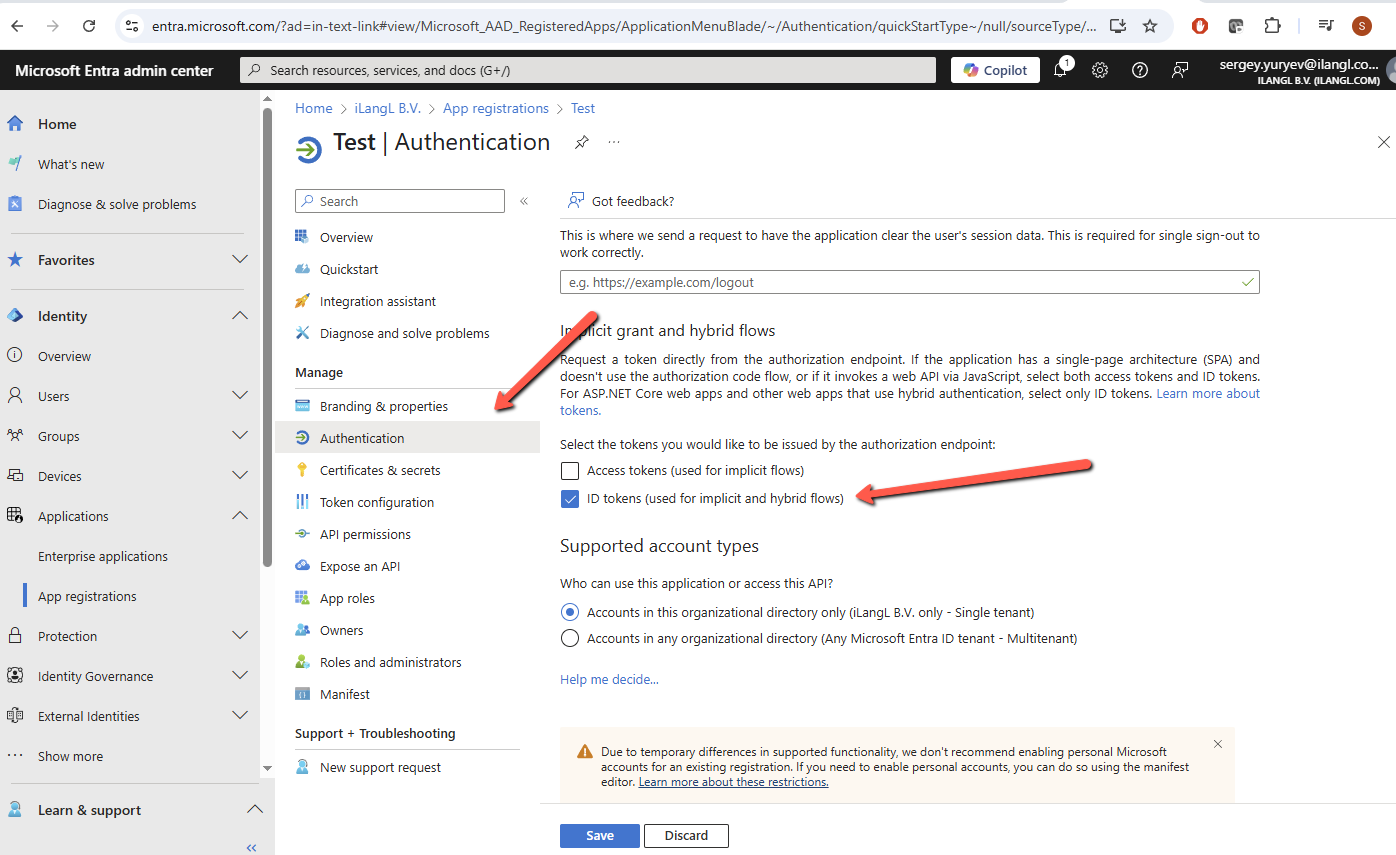Image resolution: width=1396 pixels, height=855 pixels.
Task: Expand the Favorites section
Action: 240,260
